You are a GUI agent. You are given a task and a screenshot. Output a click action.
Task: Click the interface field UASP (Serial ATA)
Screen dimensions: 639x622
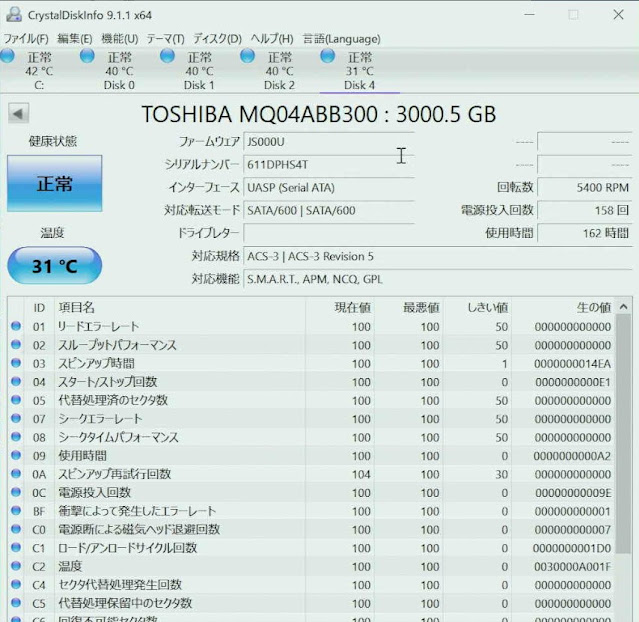[x=329, y=187]
